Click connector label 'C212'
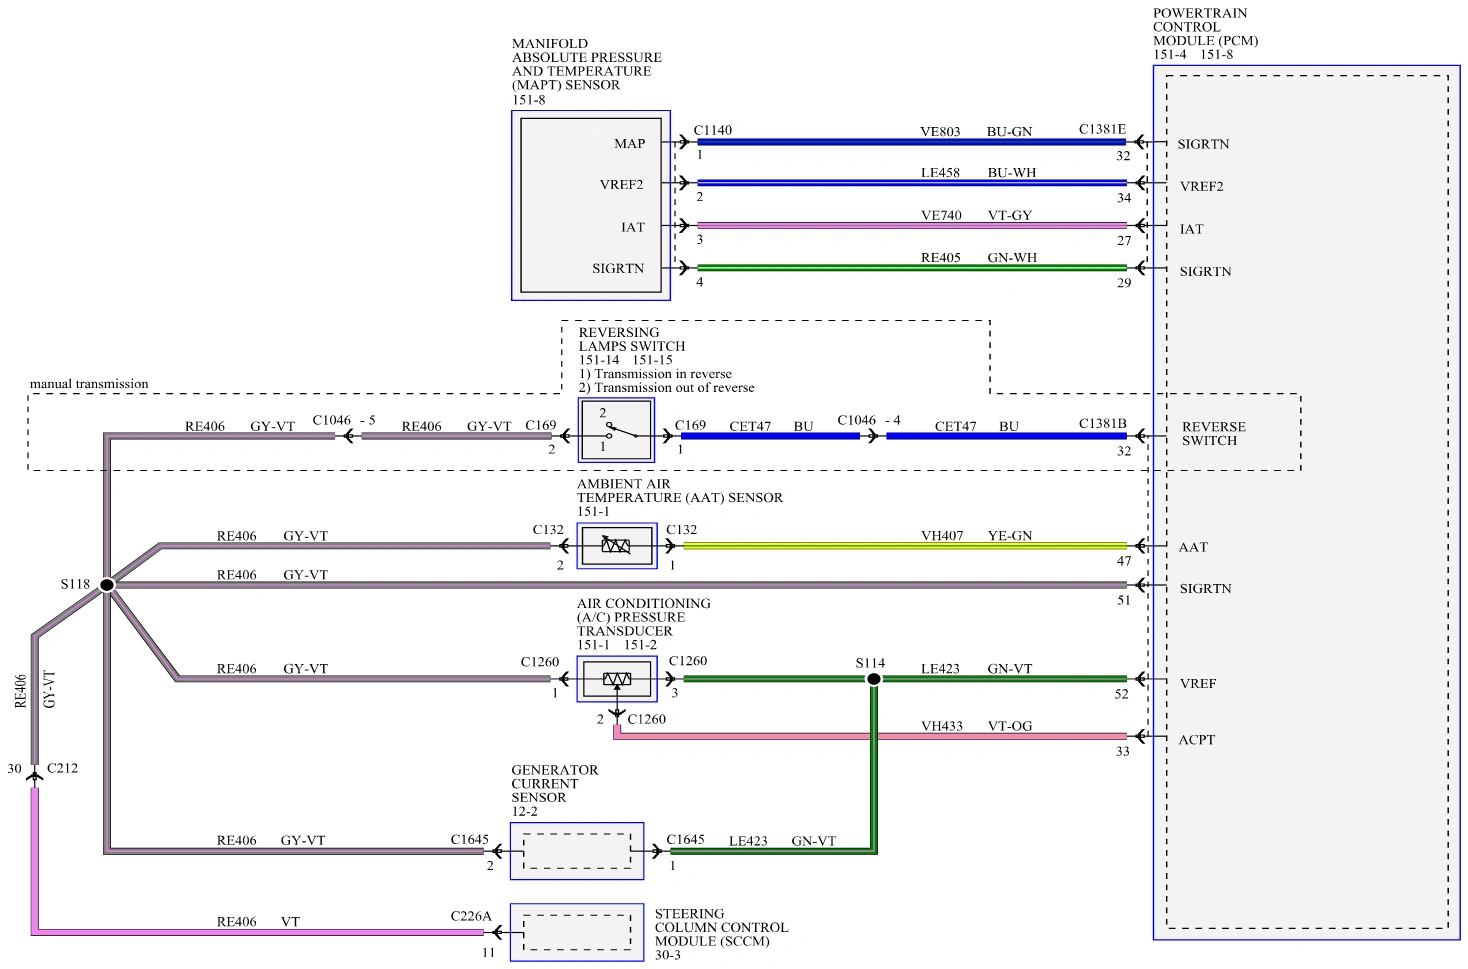Screen dimensions: 1468x969 (62, 768)
